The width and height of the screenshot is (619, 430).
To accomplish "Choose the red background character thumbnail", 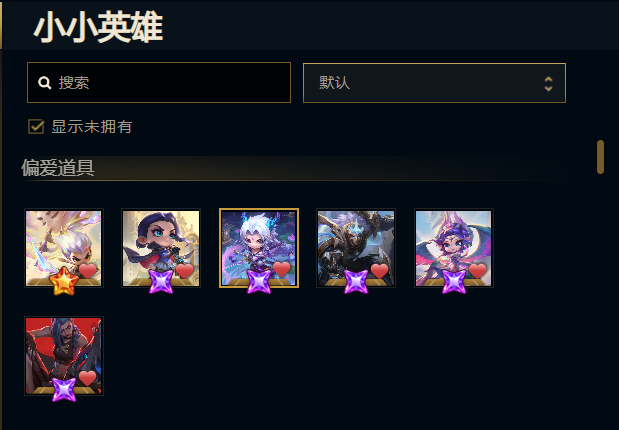I will [x=64, y=356].
